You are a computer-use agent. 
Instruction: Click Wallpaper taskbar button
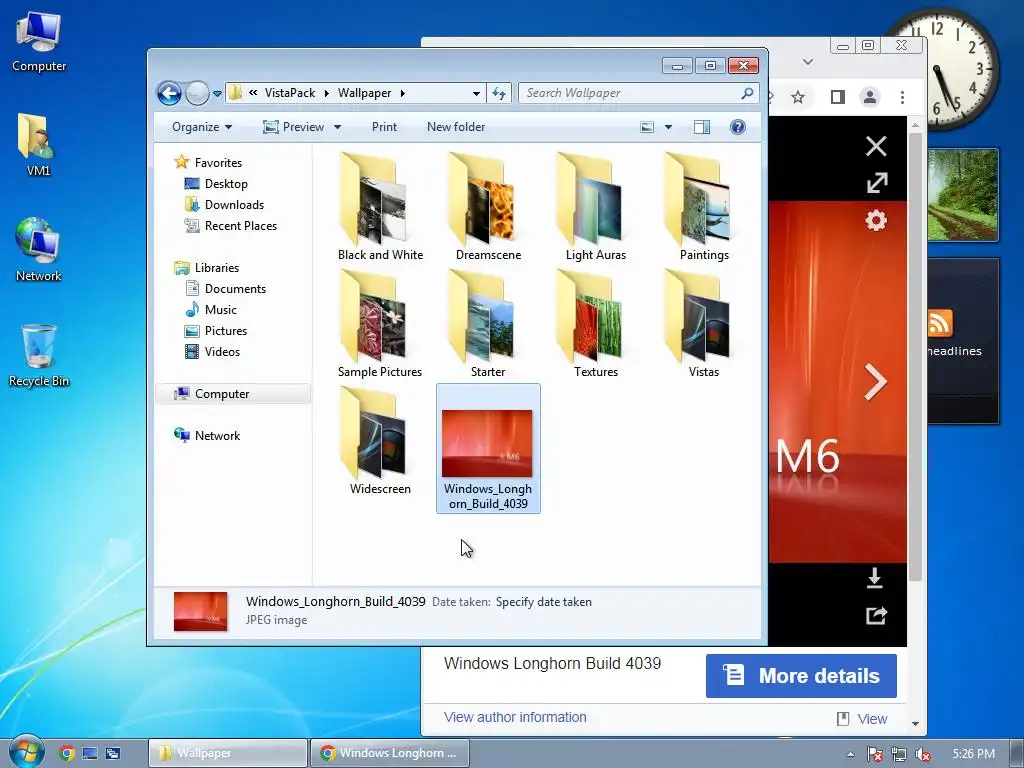(228, 753)
